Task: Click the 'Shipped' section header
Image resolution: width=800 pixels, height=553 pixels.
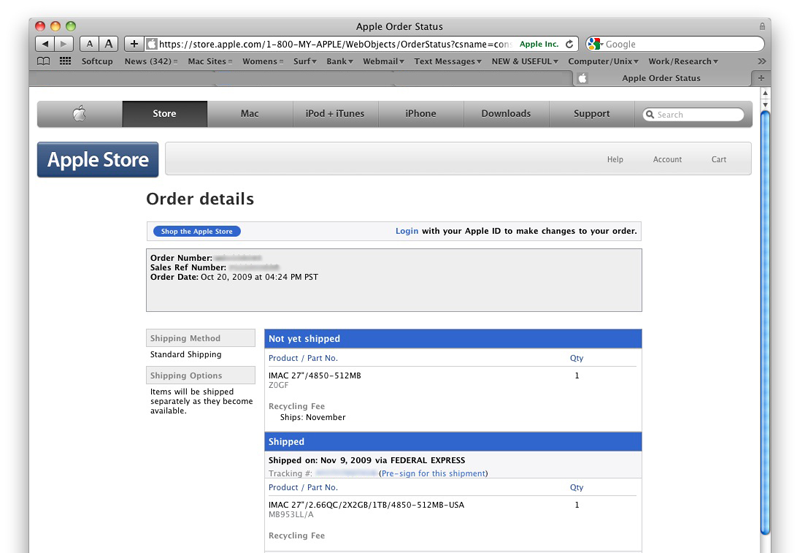Action: 453,442
